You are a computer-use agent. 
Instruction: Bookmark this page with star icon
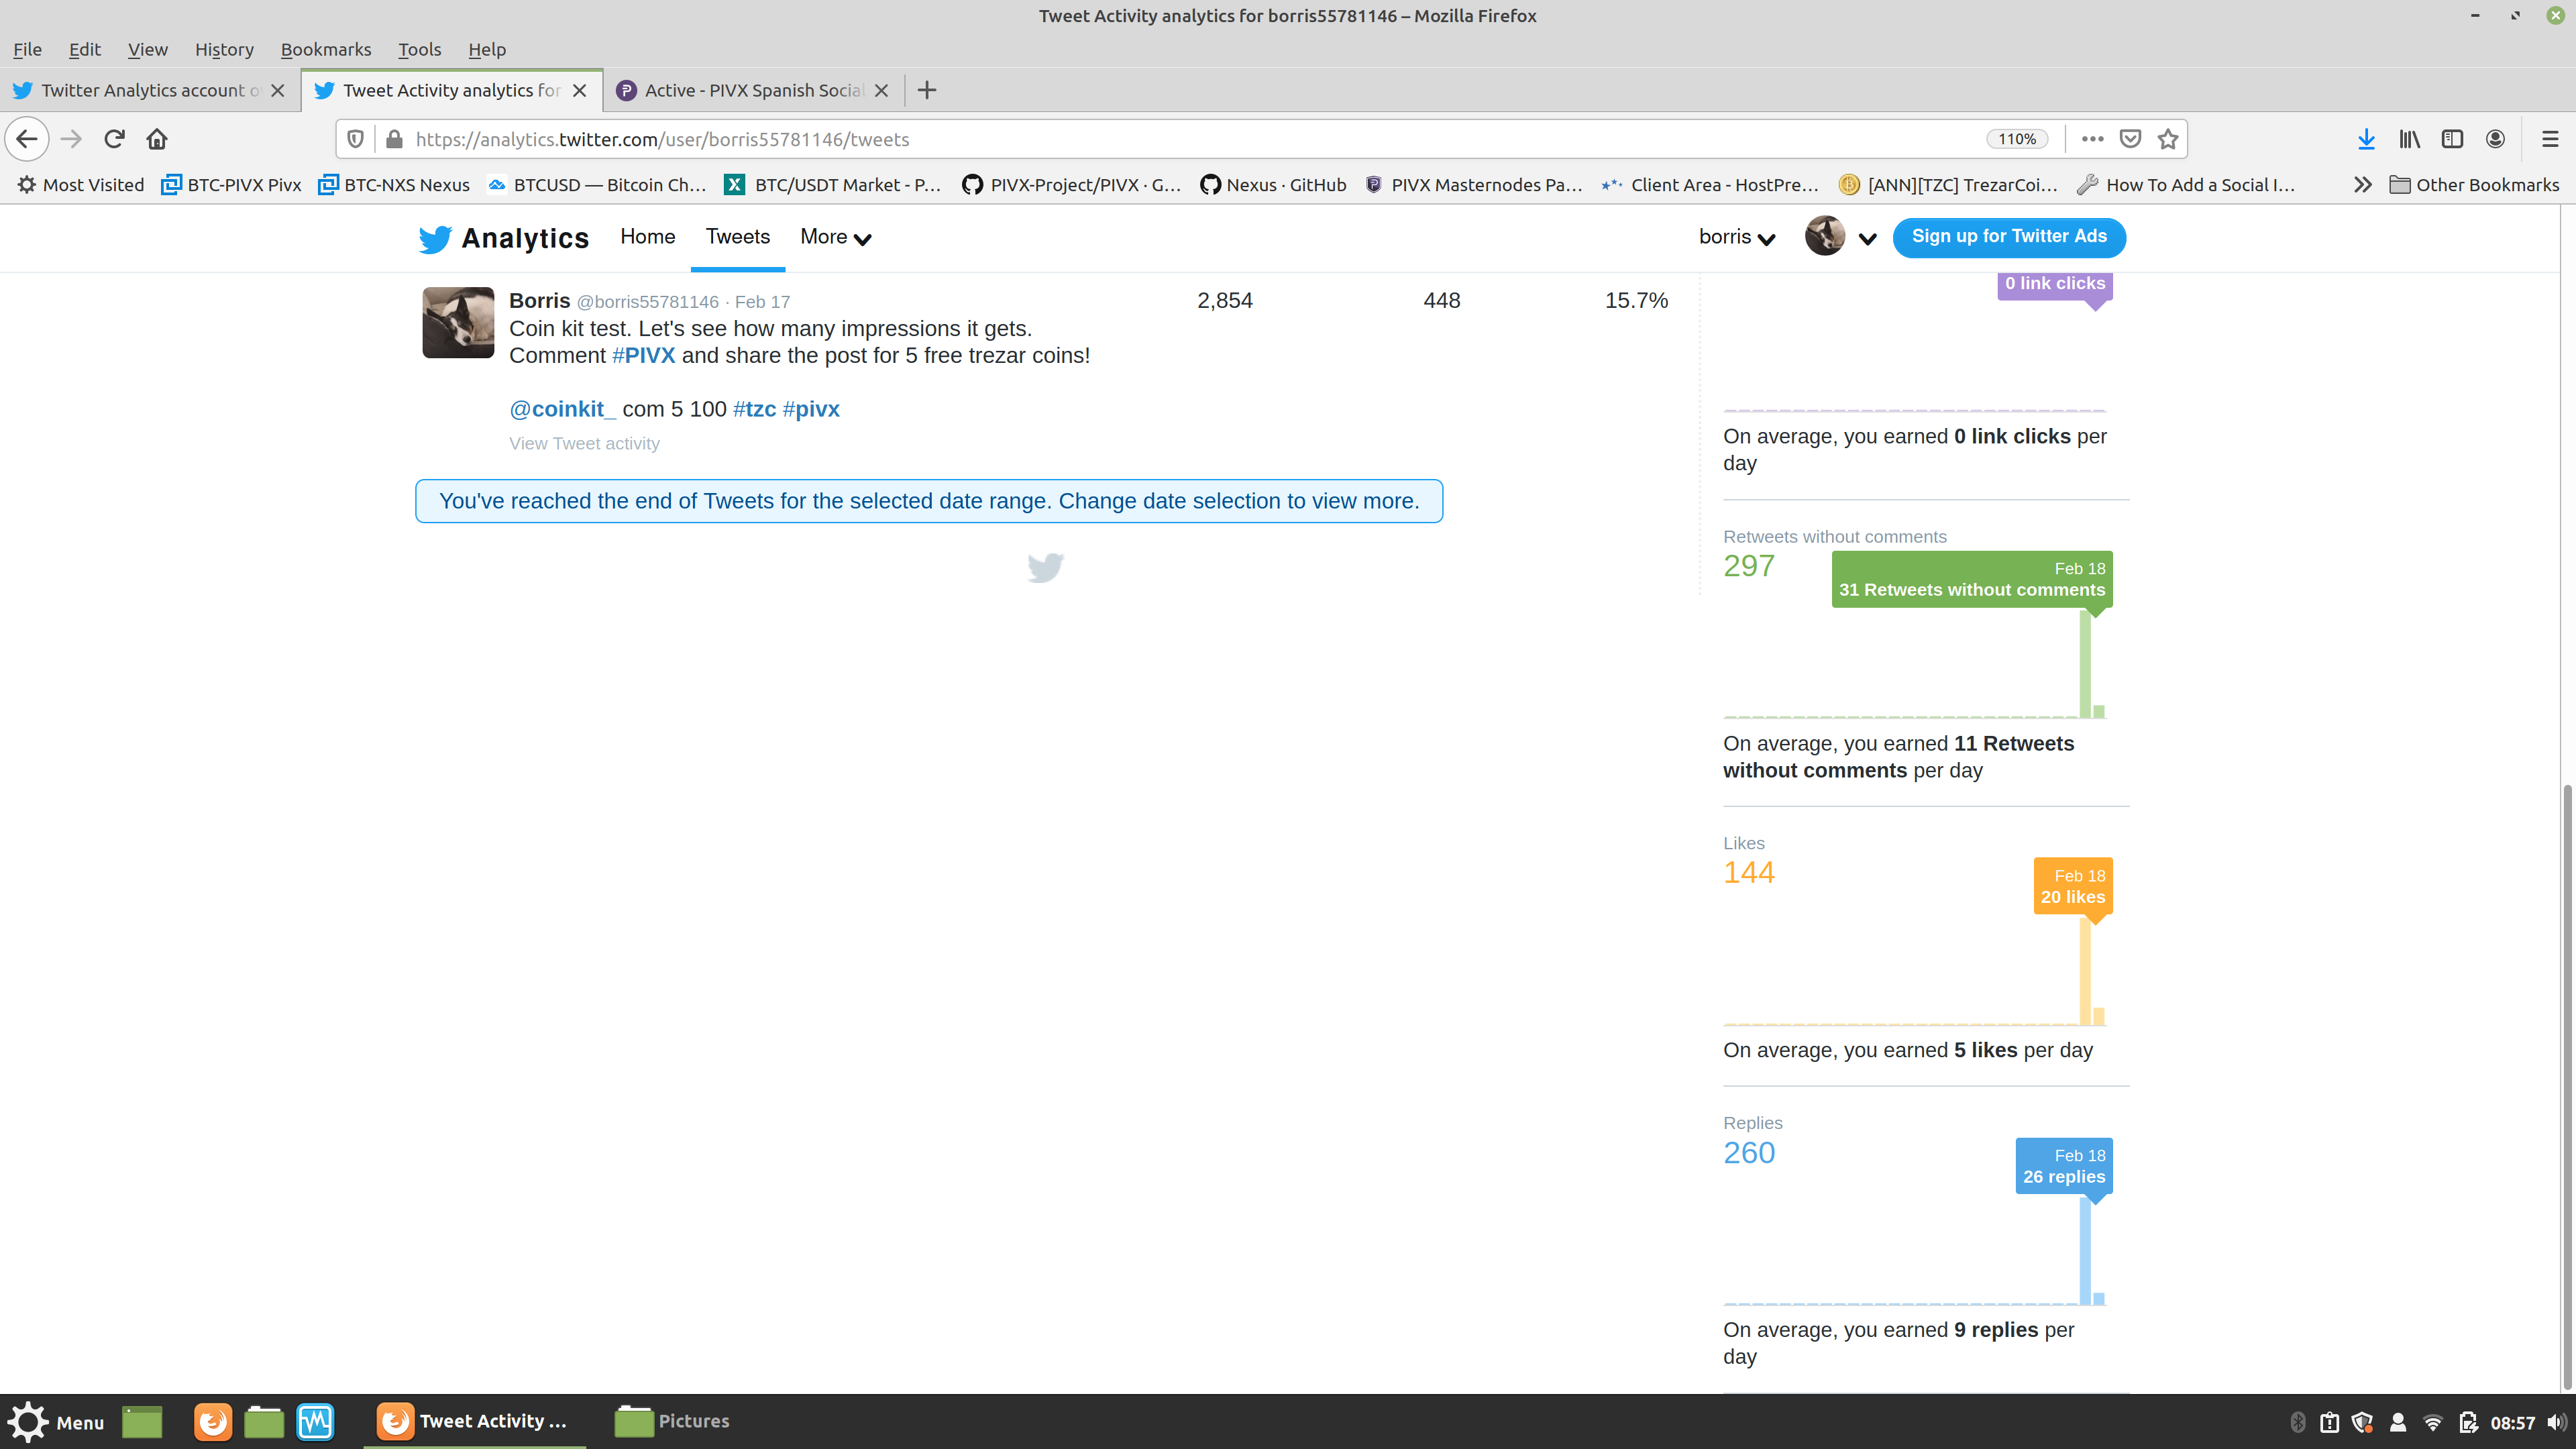2167,139
